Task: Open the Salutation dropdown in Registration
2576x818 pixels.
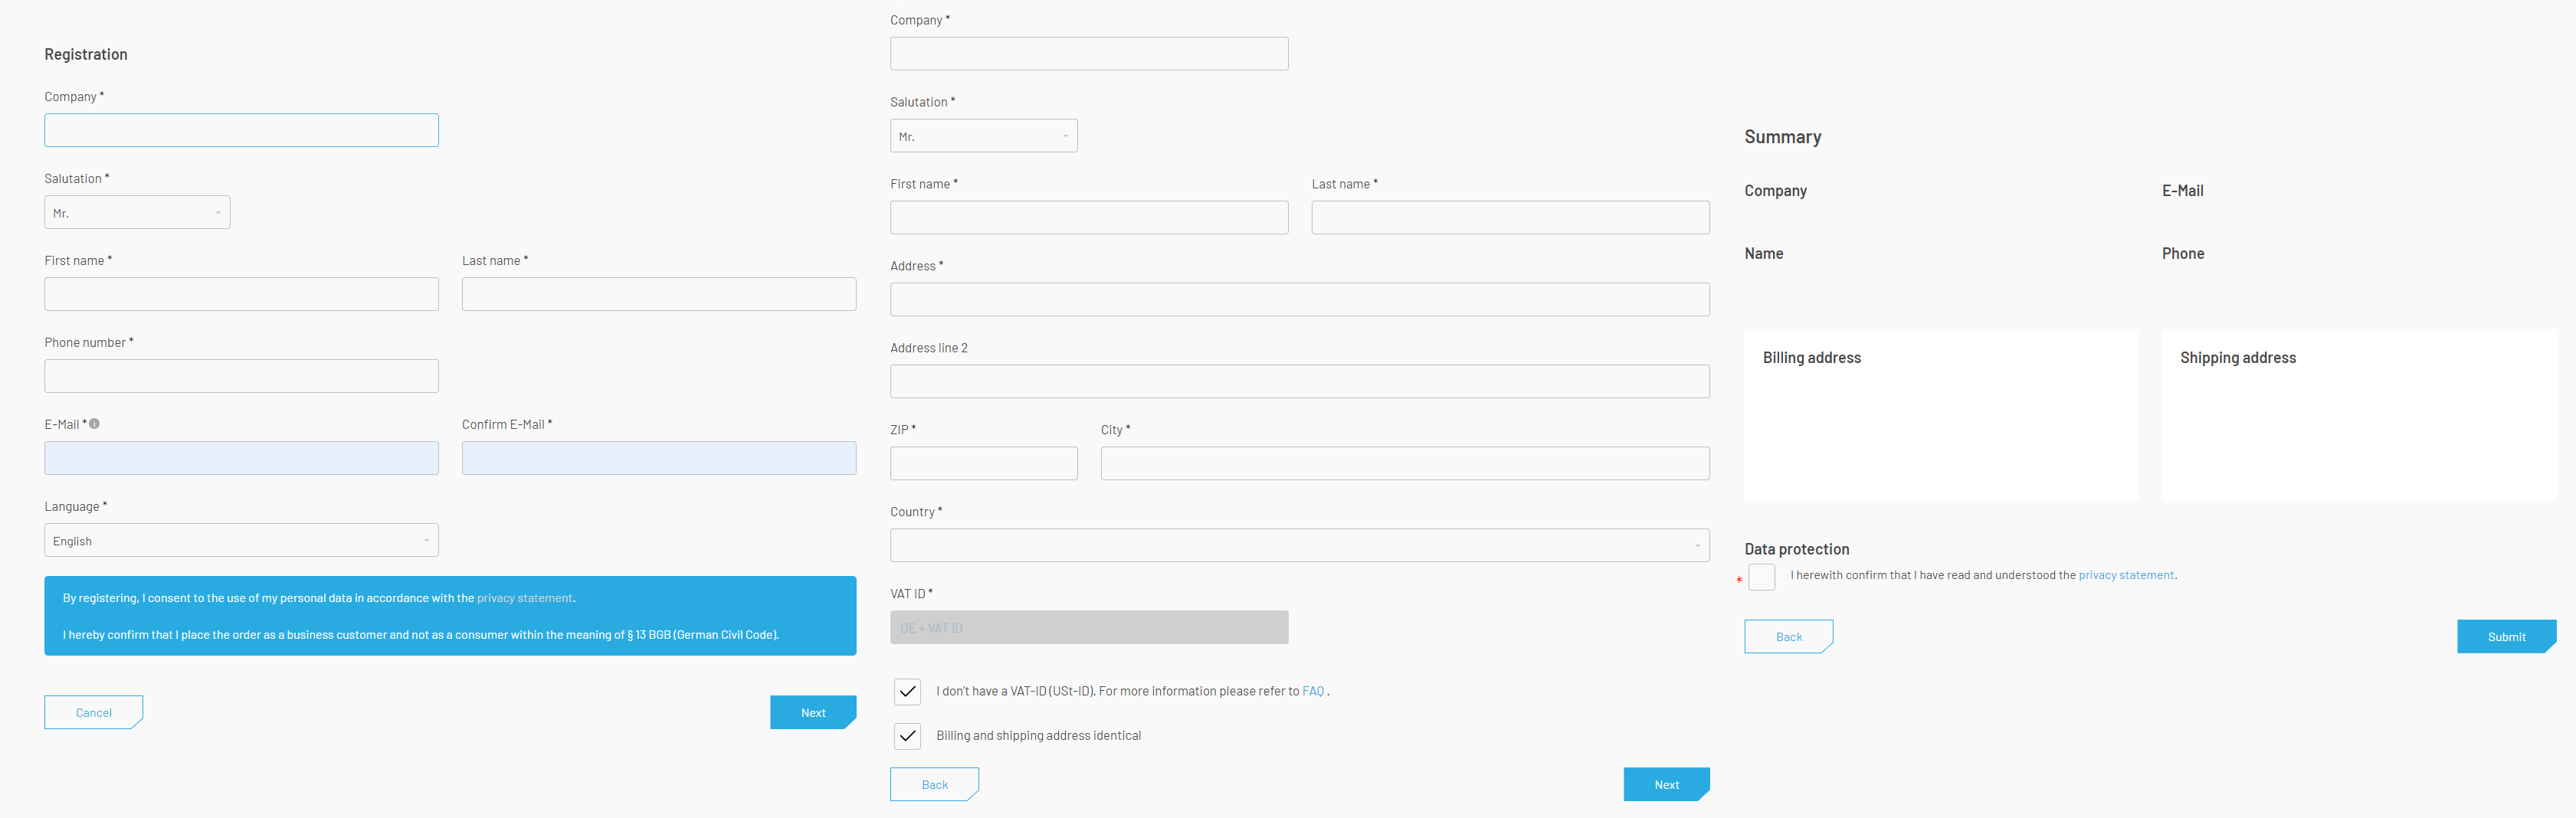Action: tap(137, 213)
